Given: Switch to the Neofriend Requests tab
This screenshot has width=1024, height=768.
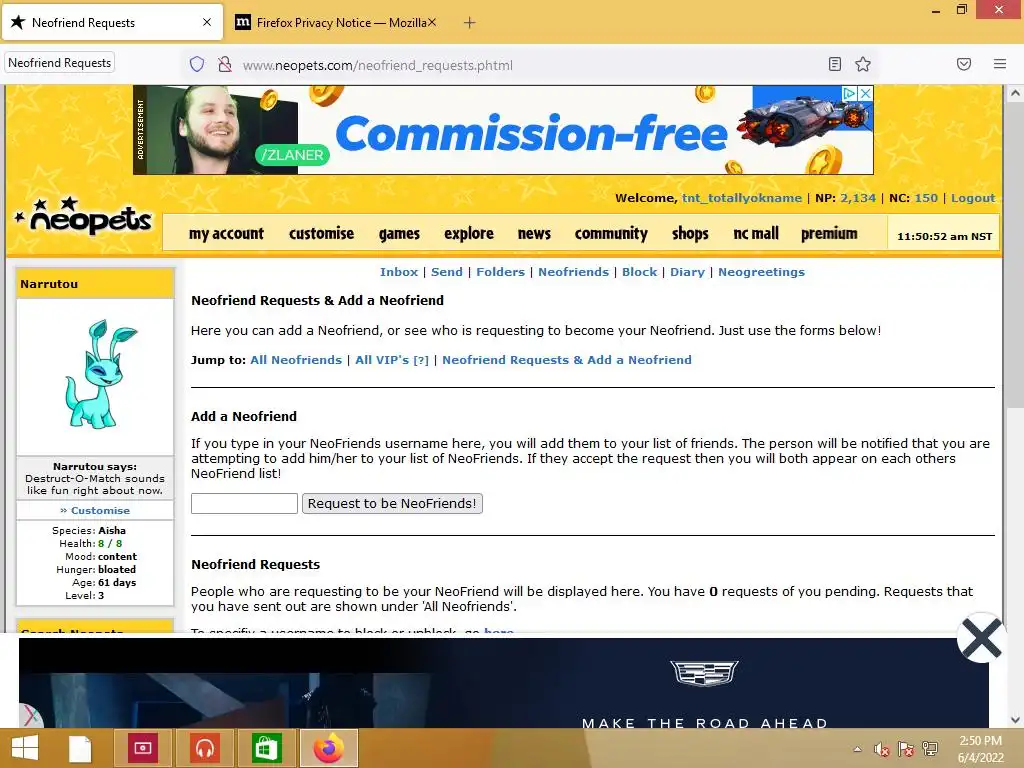Looking at the screenshot, I should (x=112, y=22).
